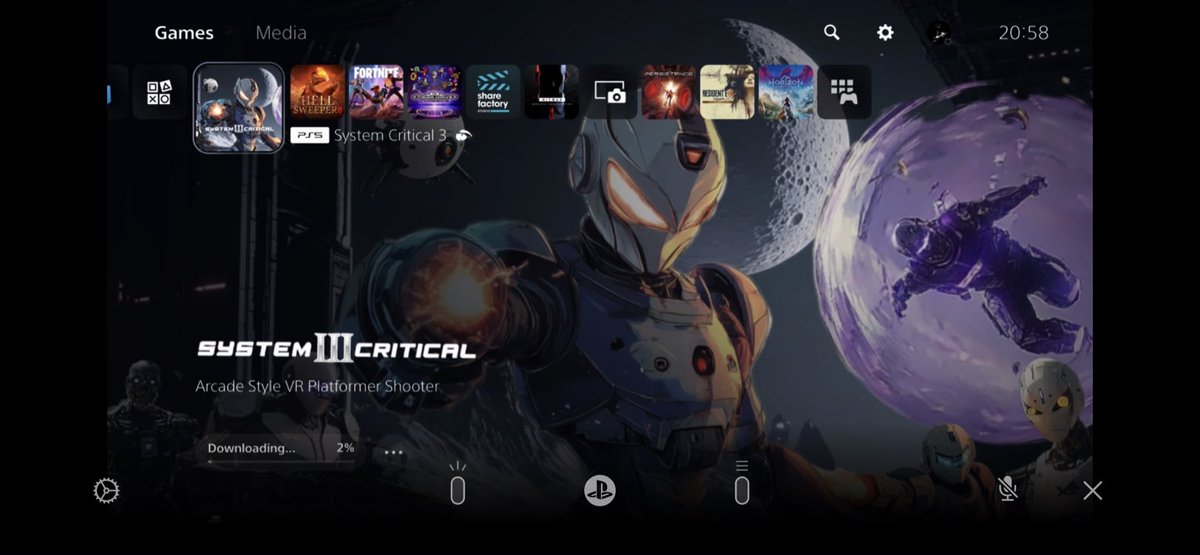Screen dimensions: 1200x555
Task: Click the System Critical 3 title label
Action: 390,135
